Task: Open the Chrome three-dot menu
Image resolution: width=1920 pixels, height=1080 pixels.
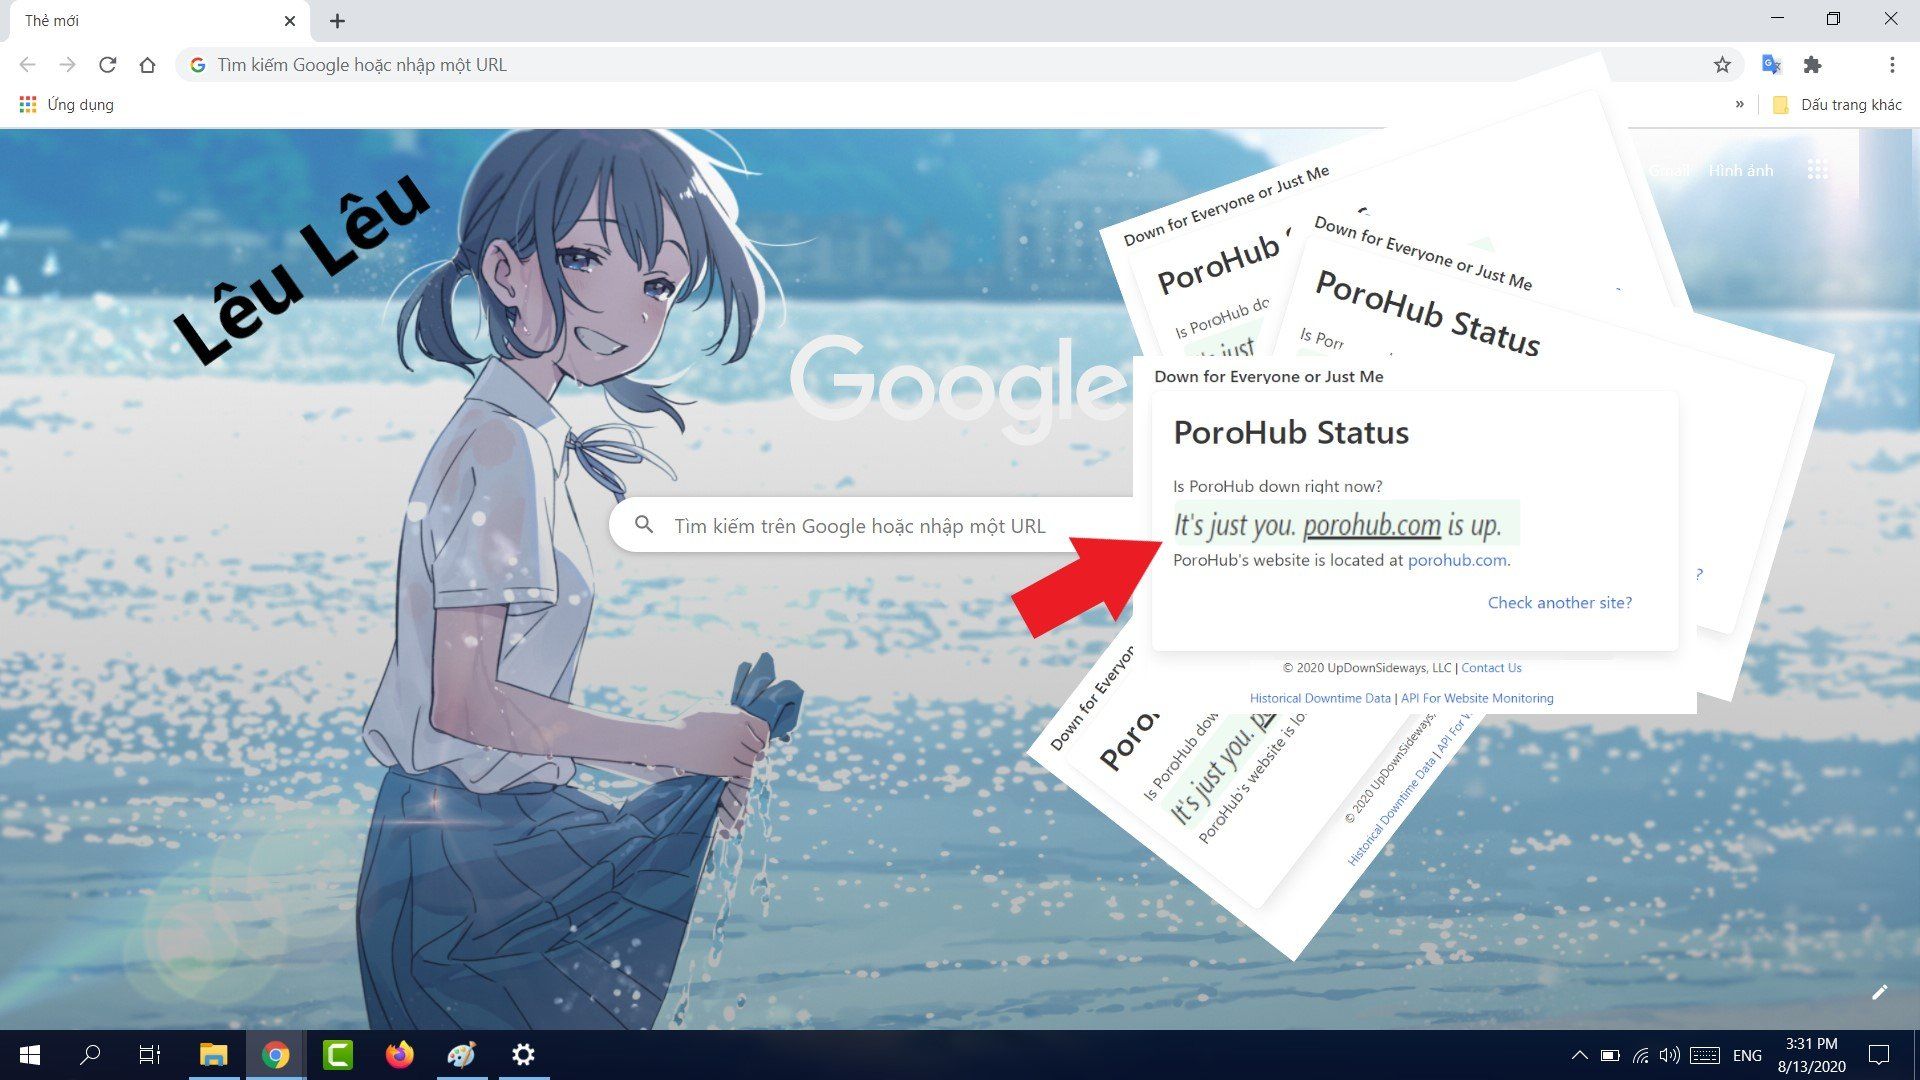Action: point(1891,65)
